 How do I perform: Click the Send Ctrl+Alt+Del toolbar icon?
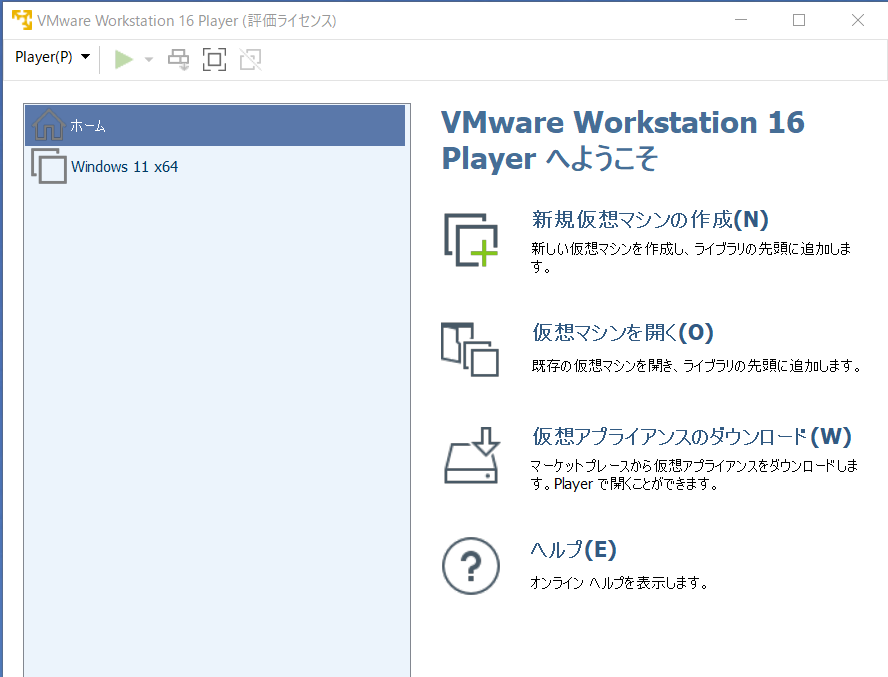point(178,59)
